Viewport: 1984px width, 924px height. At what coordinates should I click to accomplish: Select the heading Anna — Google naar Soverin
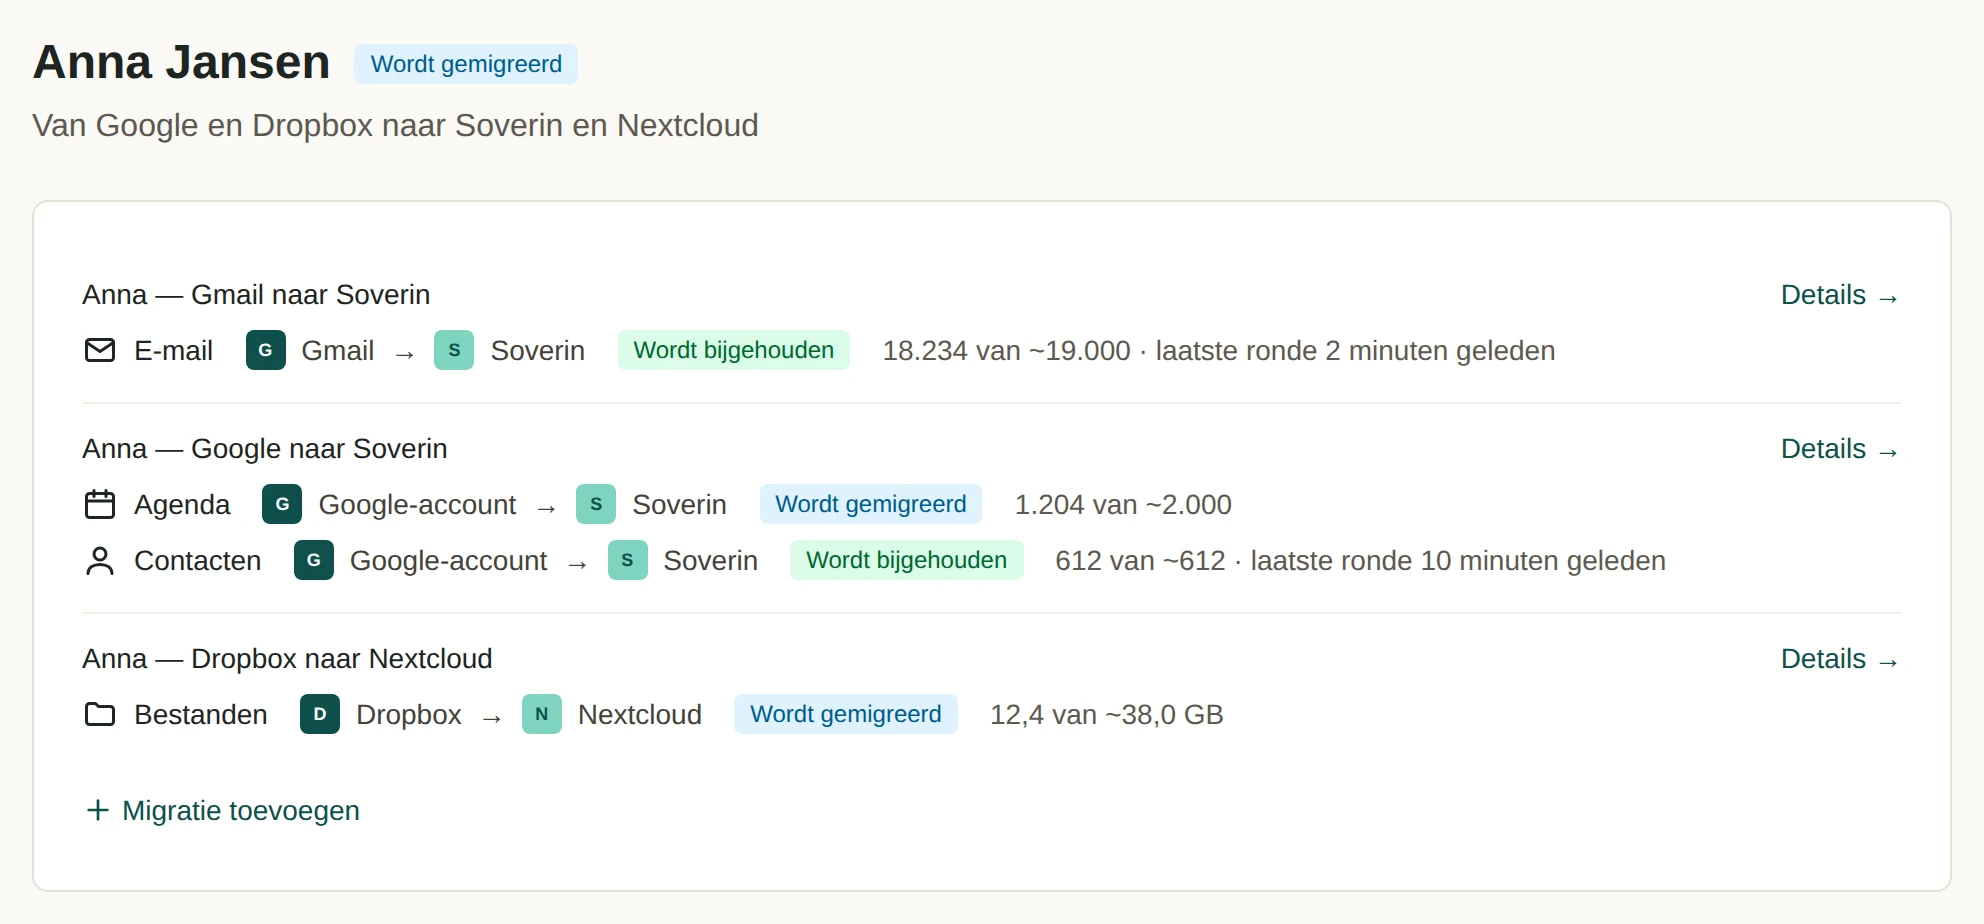(x=265, y=449)
